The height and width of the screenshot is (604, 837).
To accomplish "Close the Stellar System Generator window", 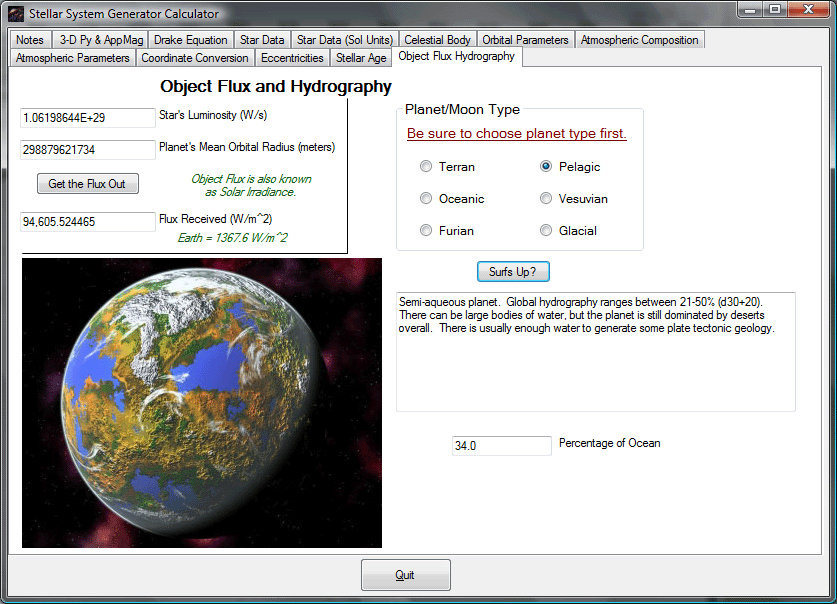I will click(x=808, y=9).
